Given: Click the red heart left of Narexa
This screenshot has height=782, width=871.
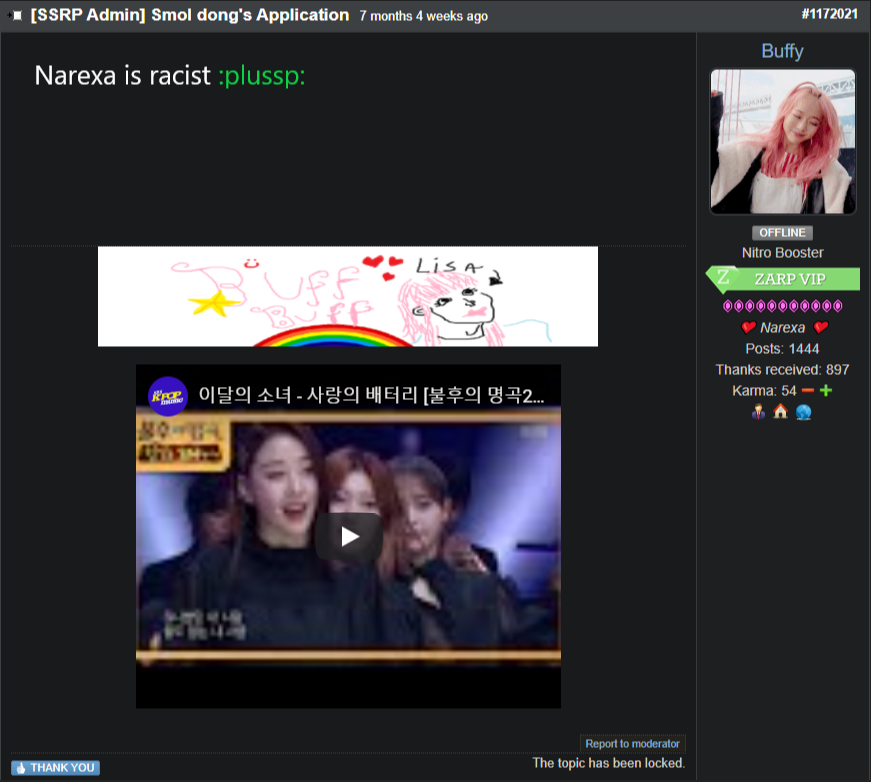Looking at the screenshot, I should click(x=748, y=328).
